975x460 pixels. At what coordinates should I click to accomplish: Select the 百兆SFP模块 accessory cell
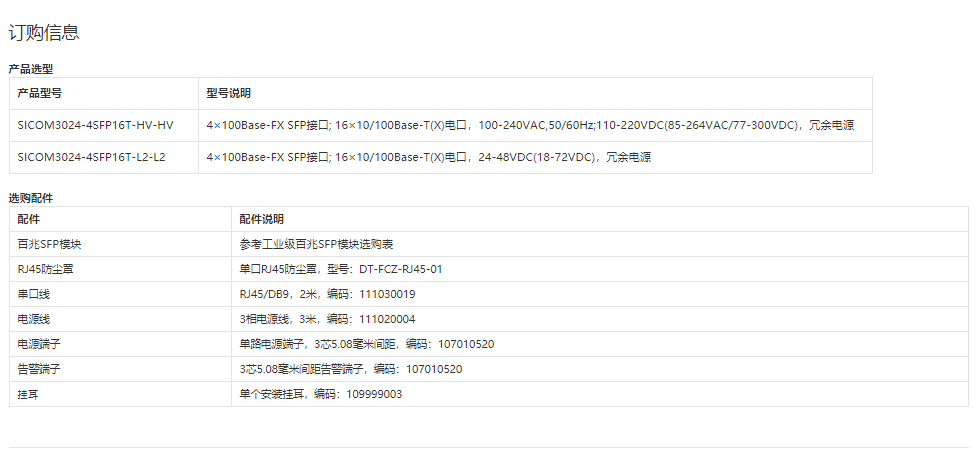click(x=49, y=244)
